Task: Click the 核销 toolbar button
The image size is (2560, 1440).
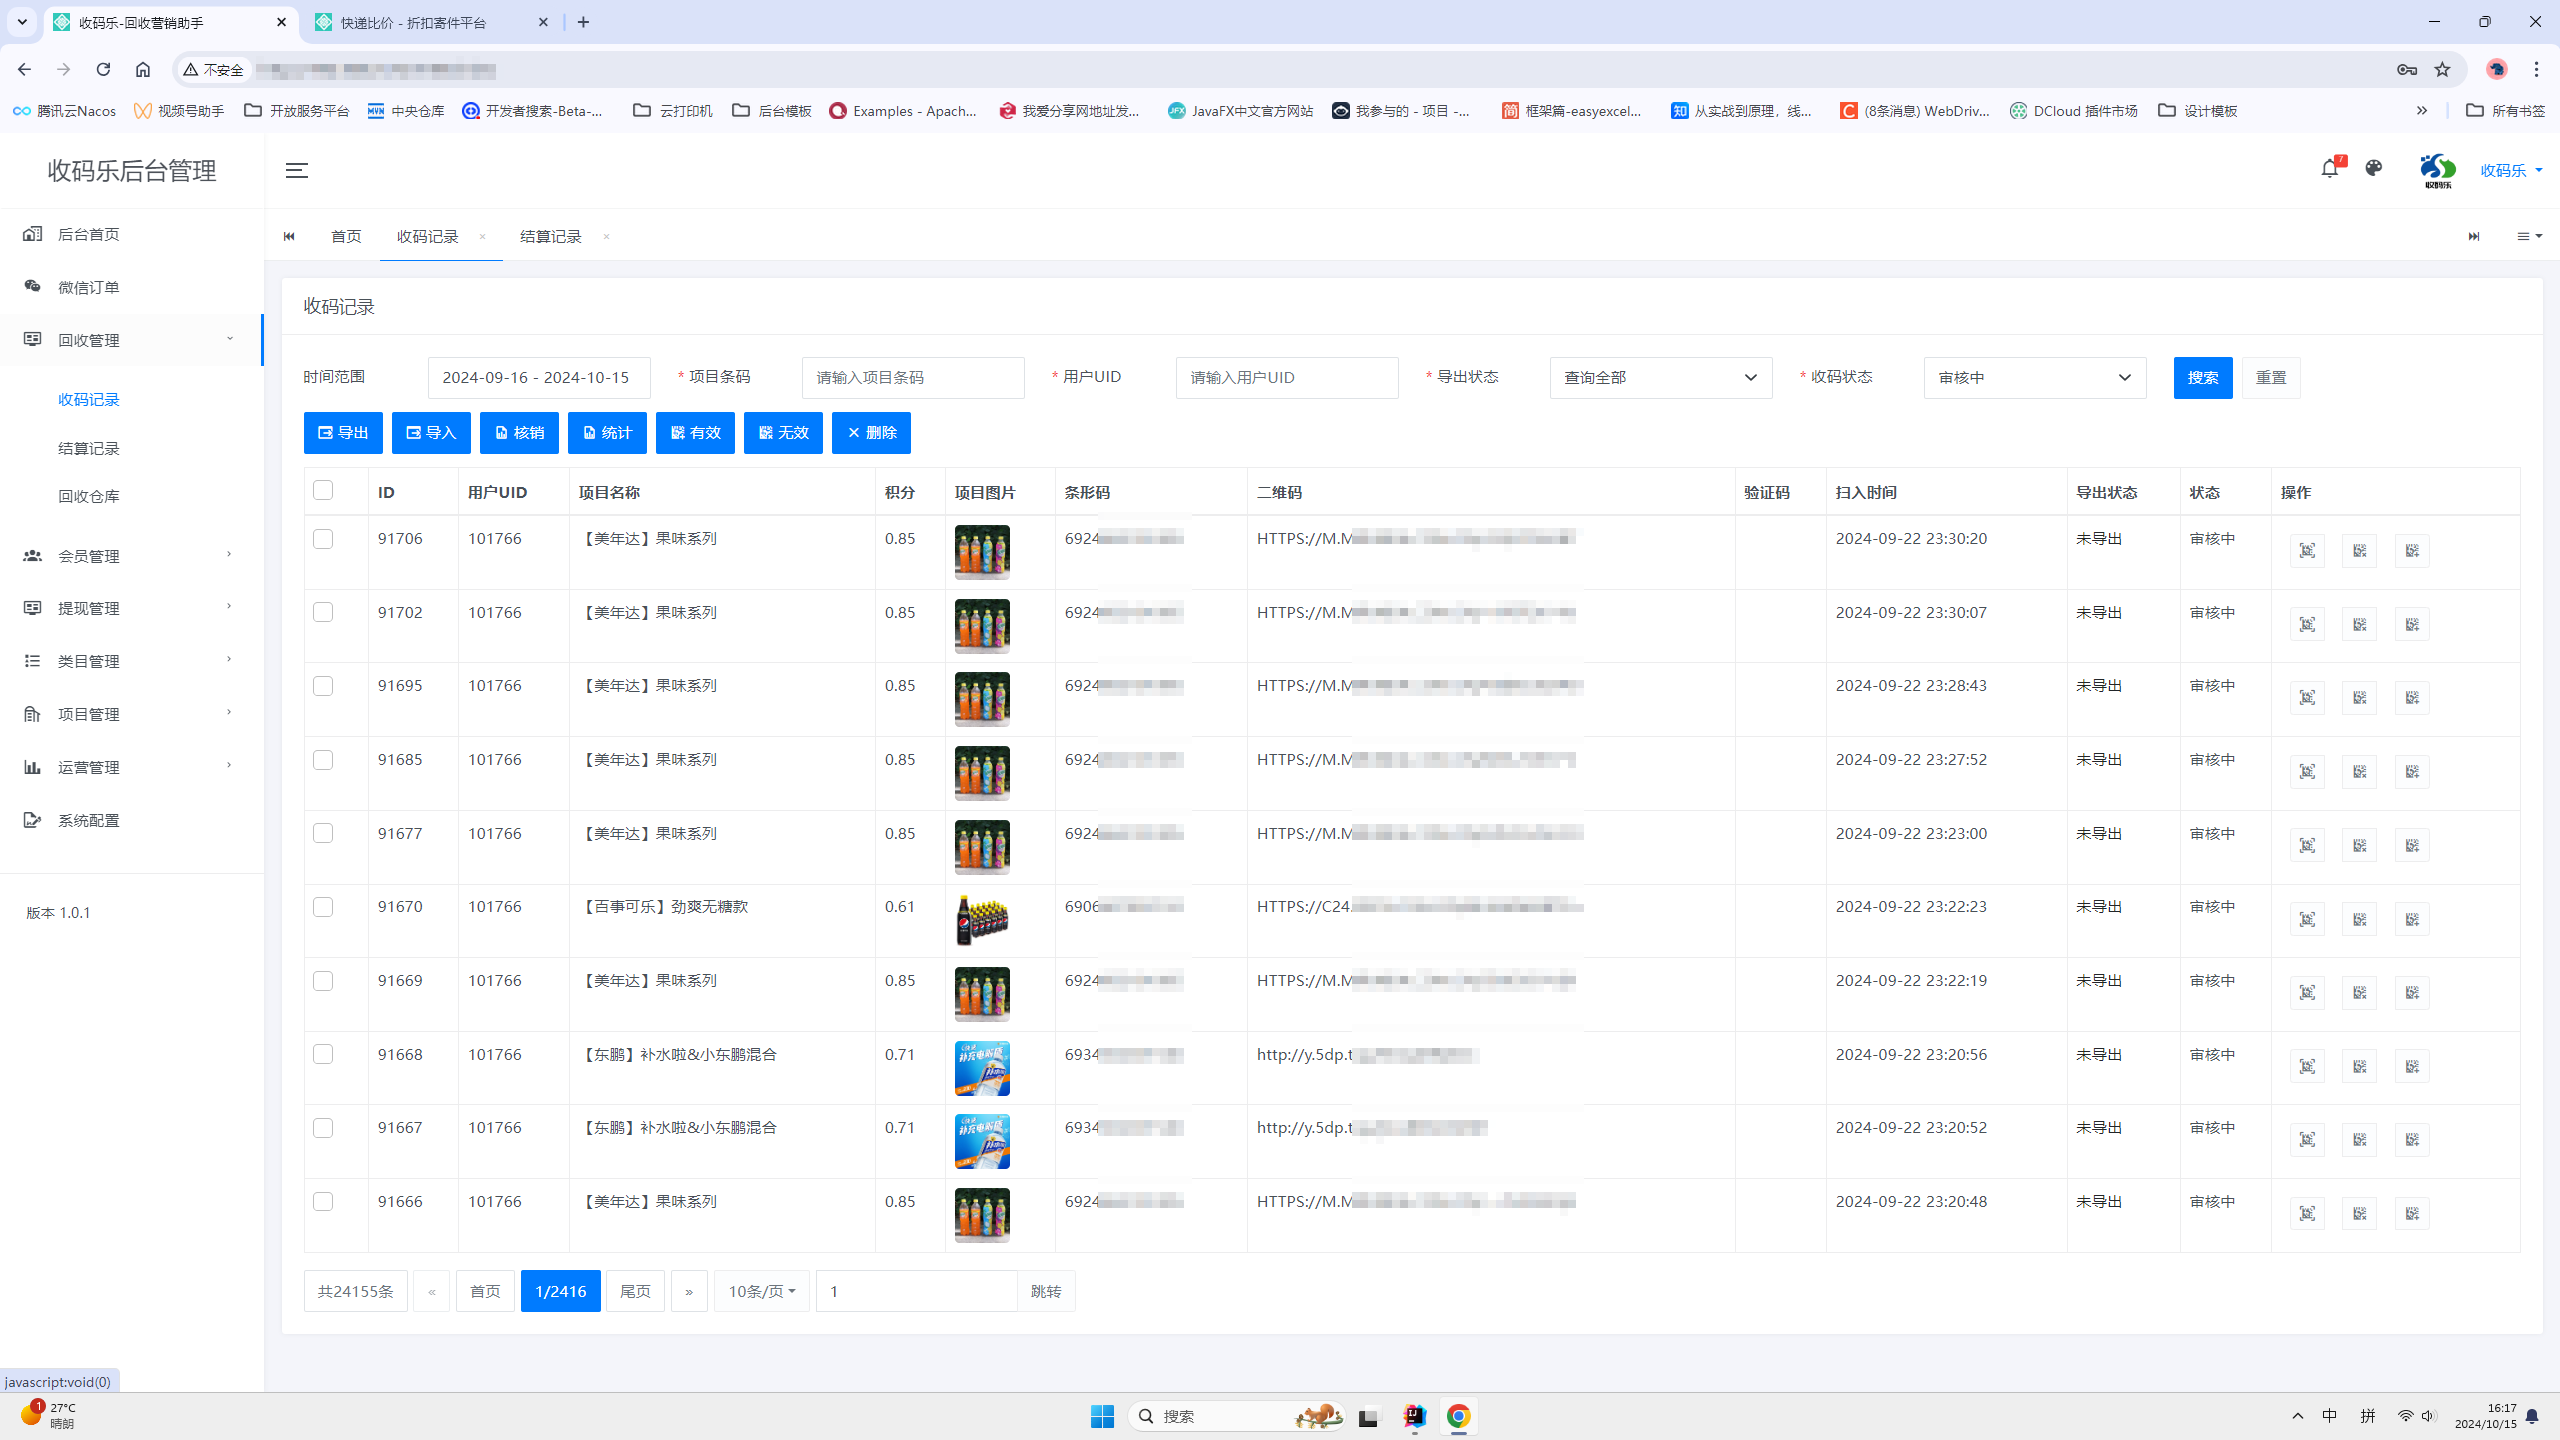Action: click(x=519, y=433)
